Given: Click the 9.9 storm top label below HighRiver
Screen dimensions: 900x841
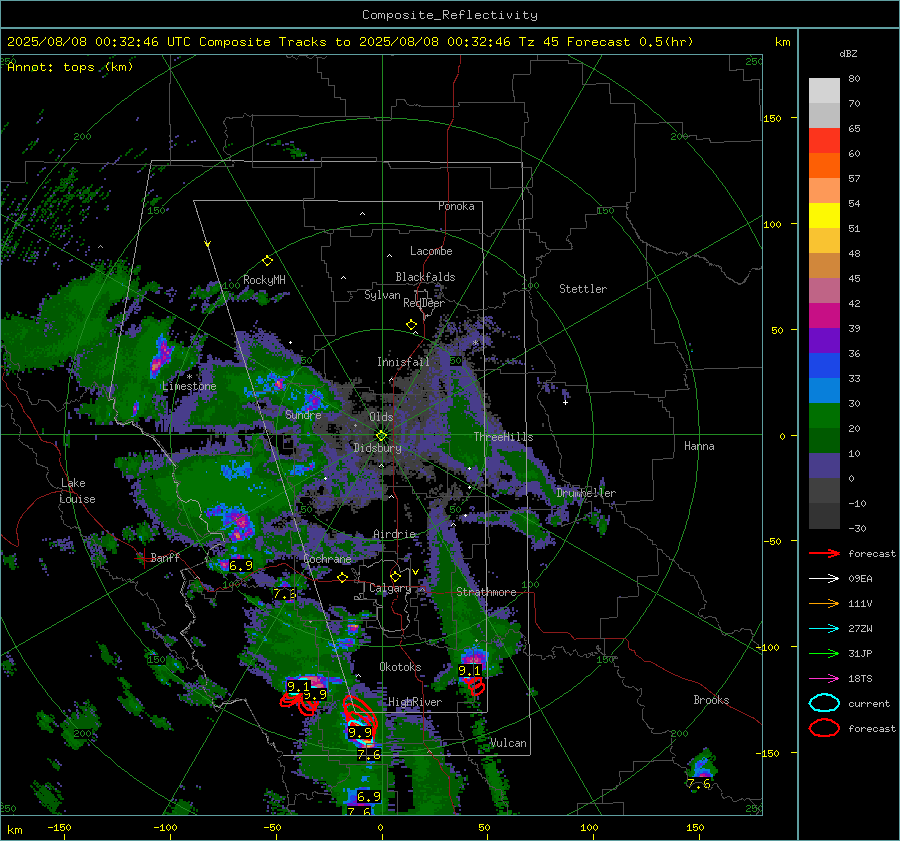Looking at the screenshot, I should 360,733.
